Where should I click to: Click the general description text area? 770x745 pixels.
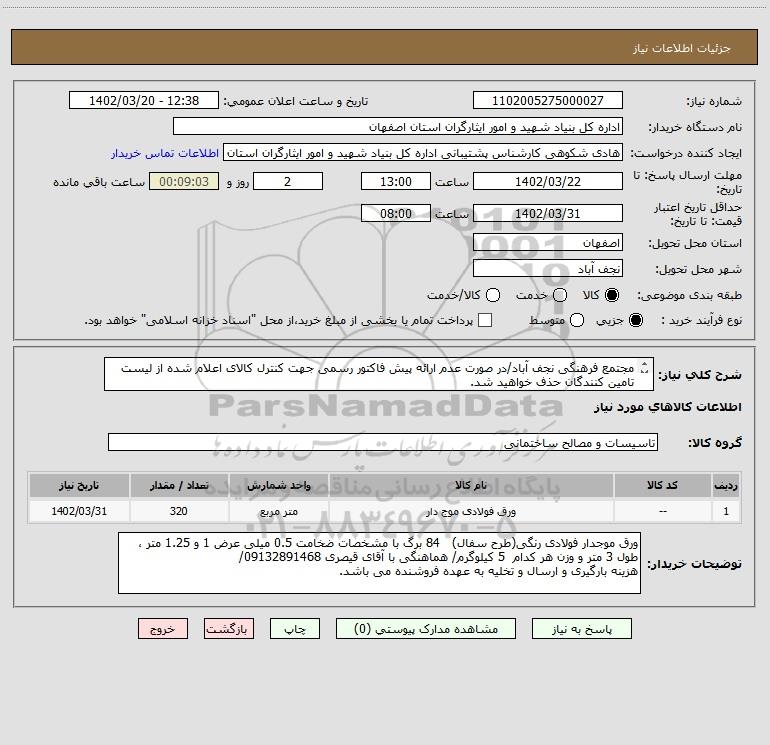pyautogui.click(x=379, y=375)
